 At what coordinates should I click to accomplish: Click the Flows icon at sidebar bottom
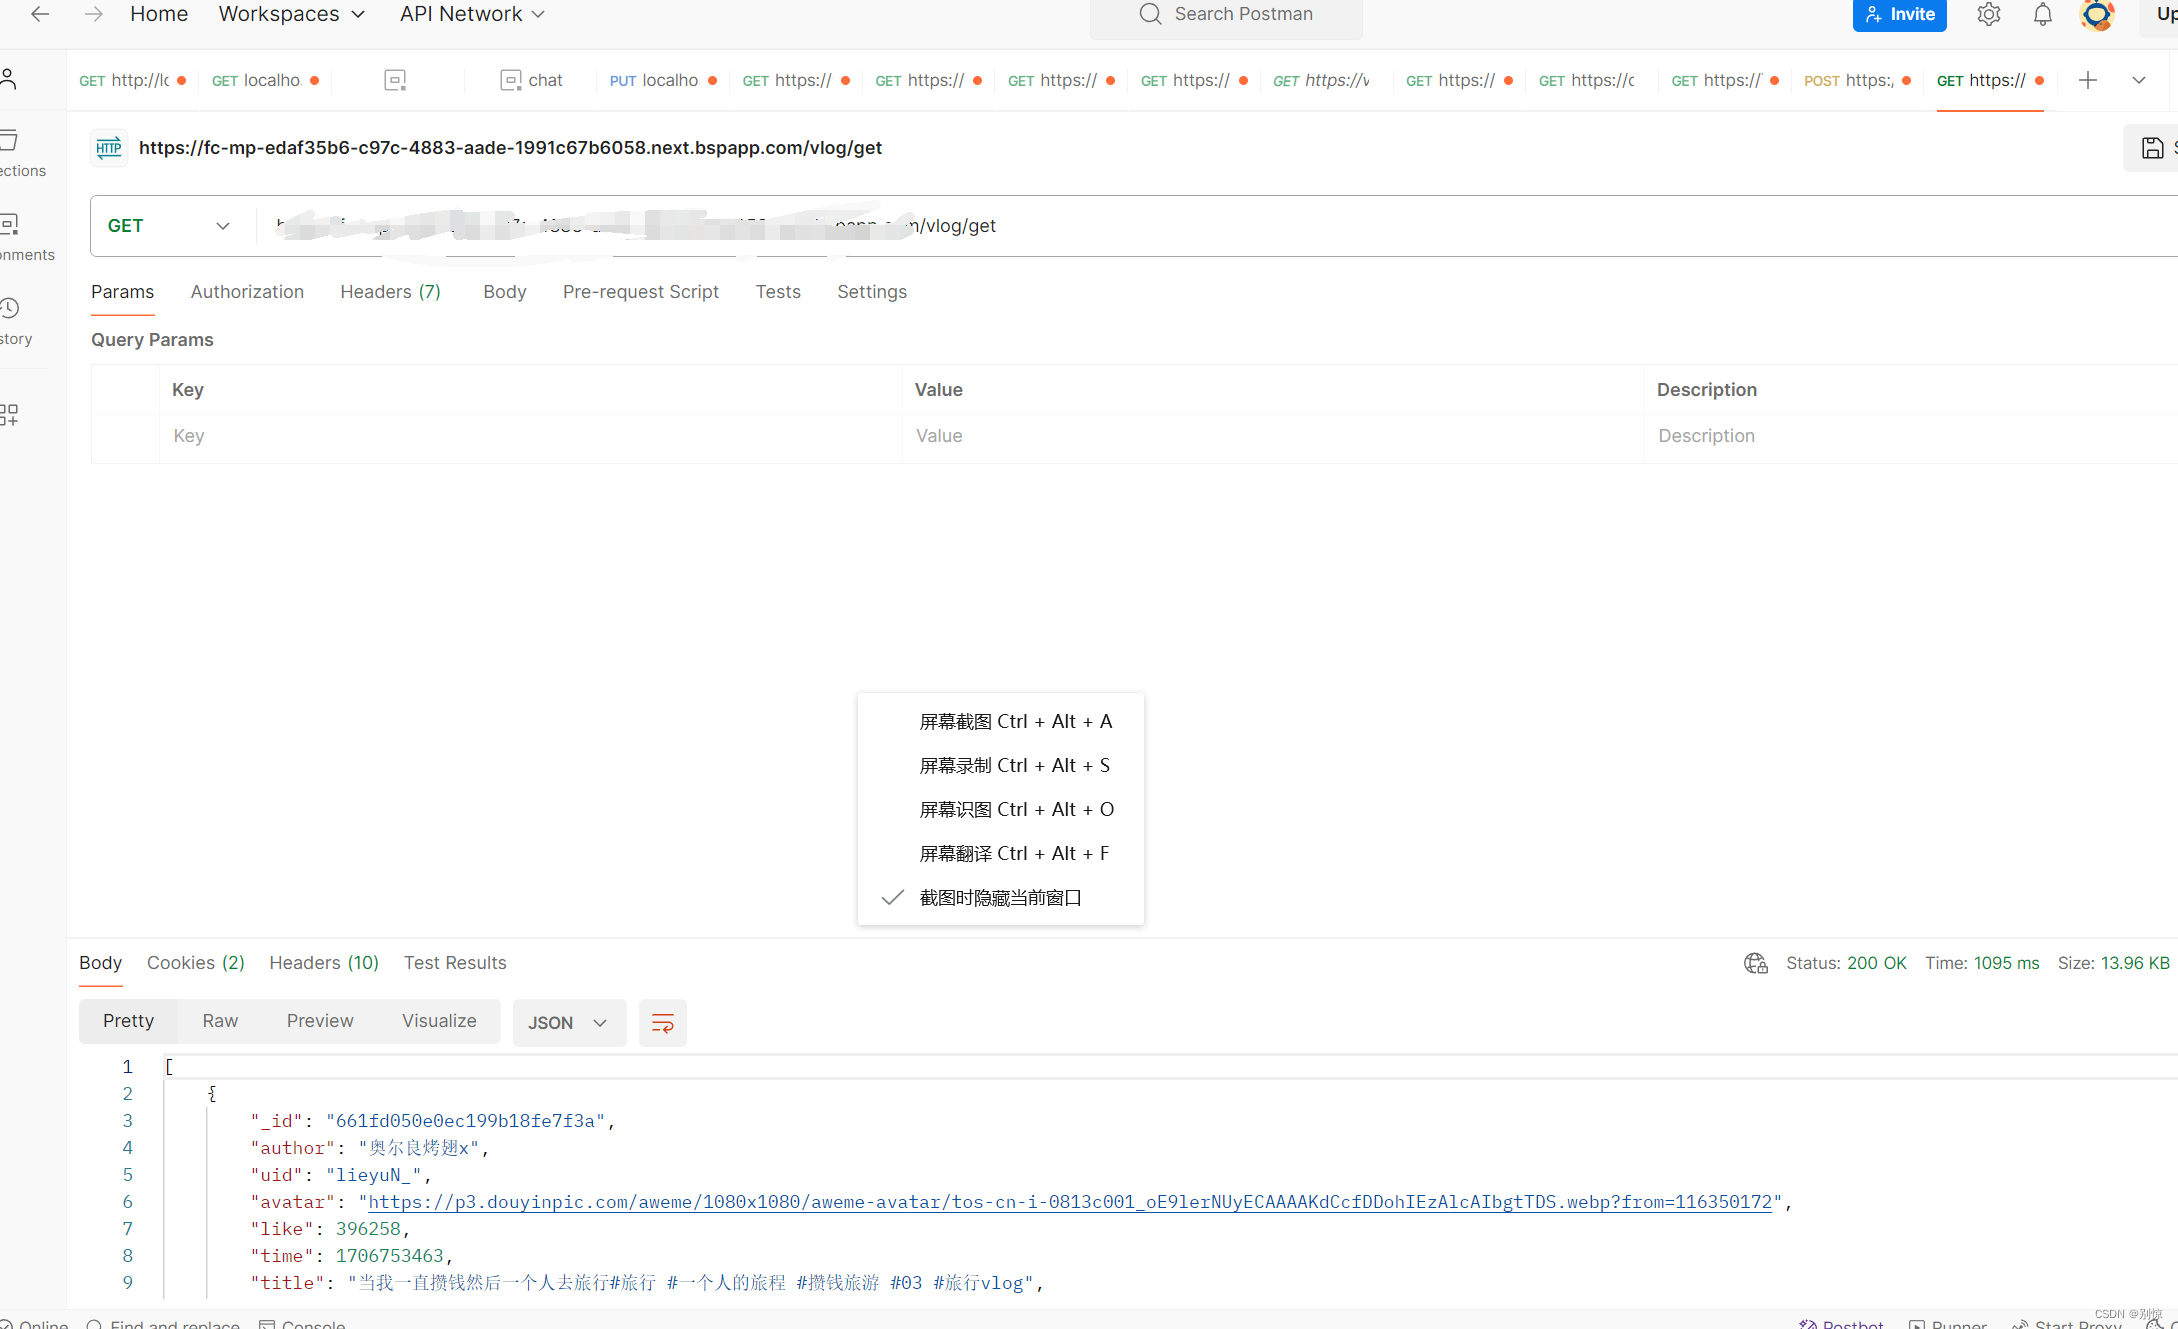pos(10,415)
